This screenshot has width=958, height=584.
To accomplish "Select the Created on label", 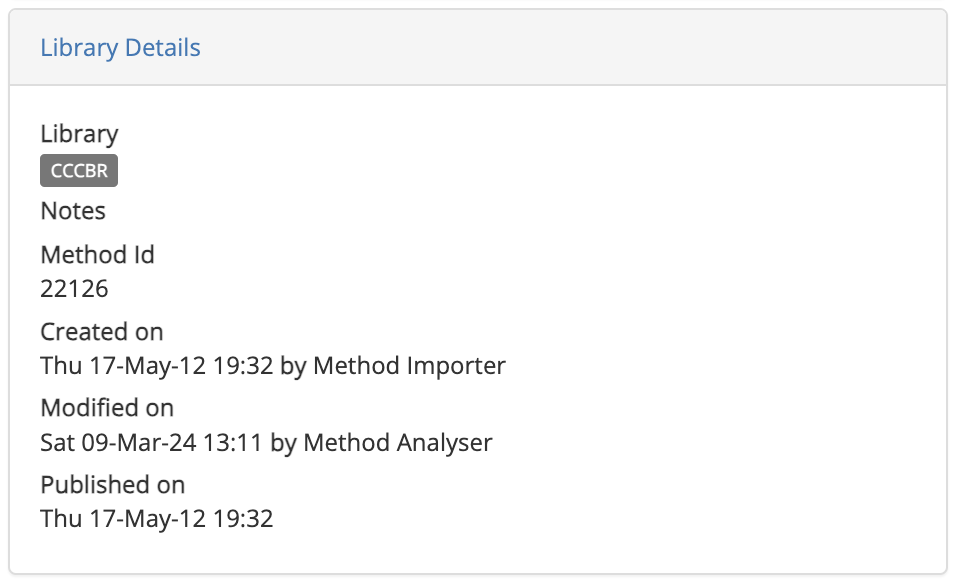I will click(x=101, y=332).
